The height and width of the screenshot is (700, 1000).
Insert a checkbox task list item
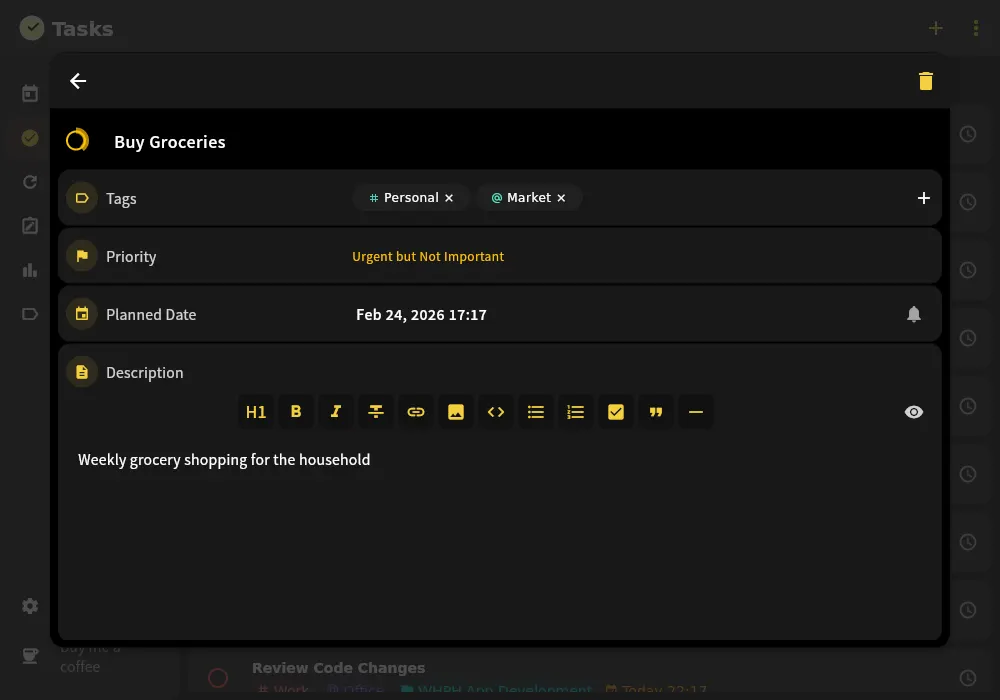(x=615, y=412)
